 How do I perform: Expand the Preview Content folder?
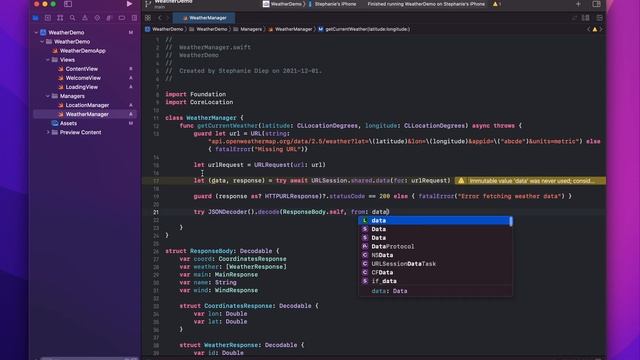click(x=48, y=132)
